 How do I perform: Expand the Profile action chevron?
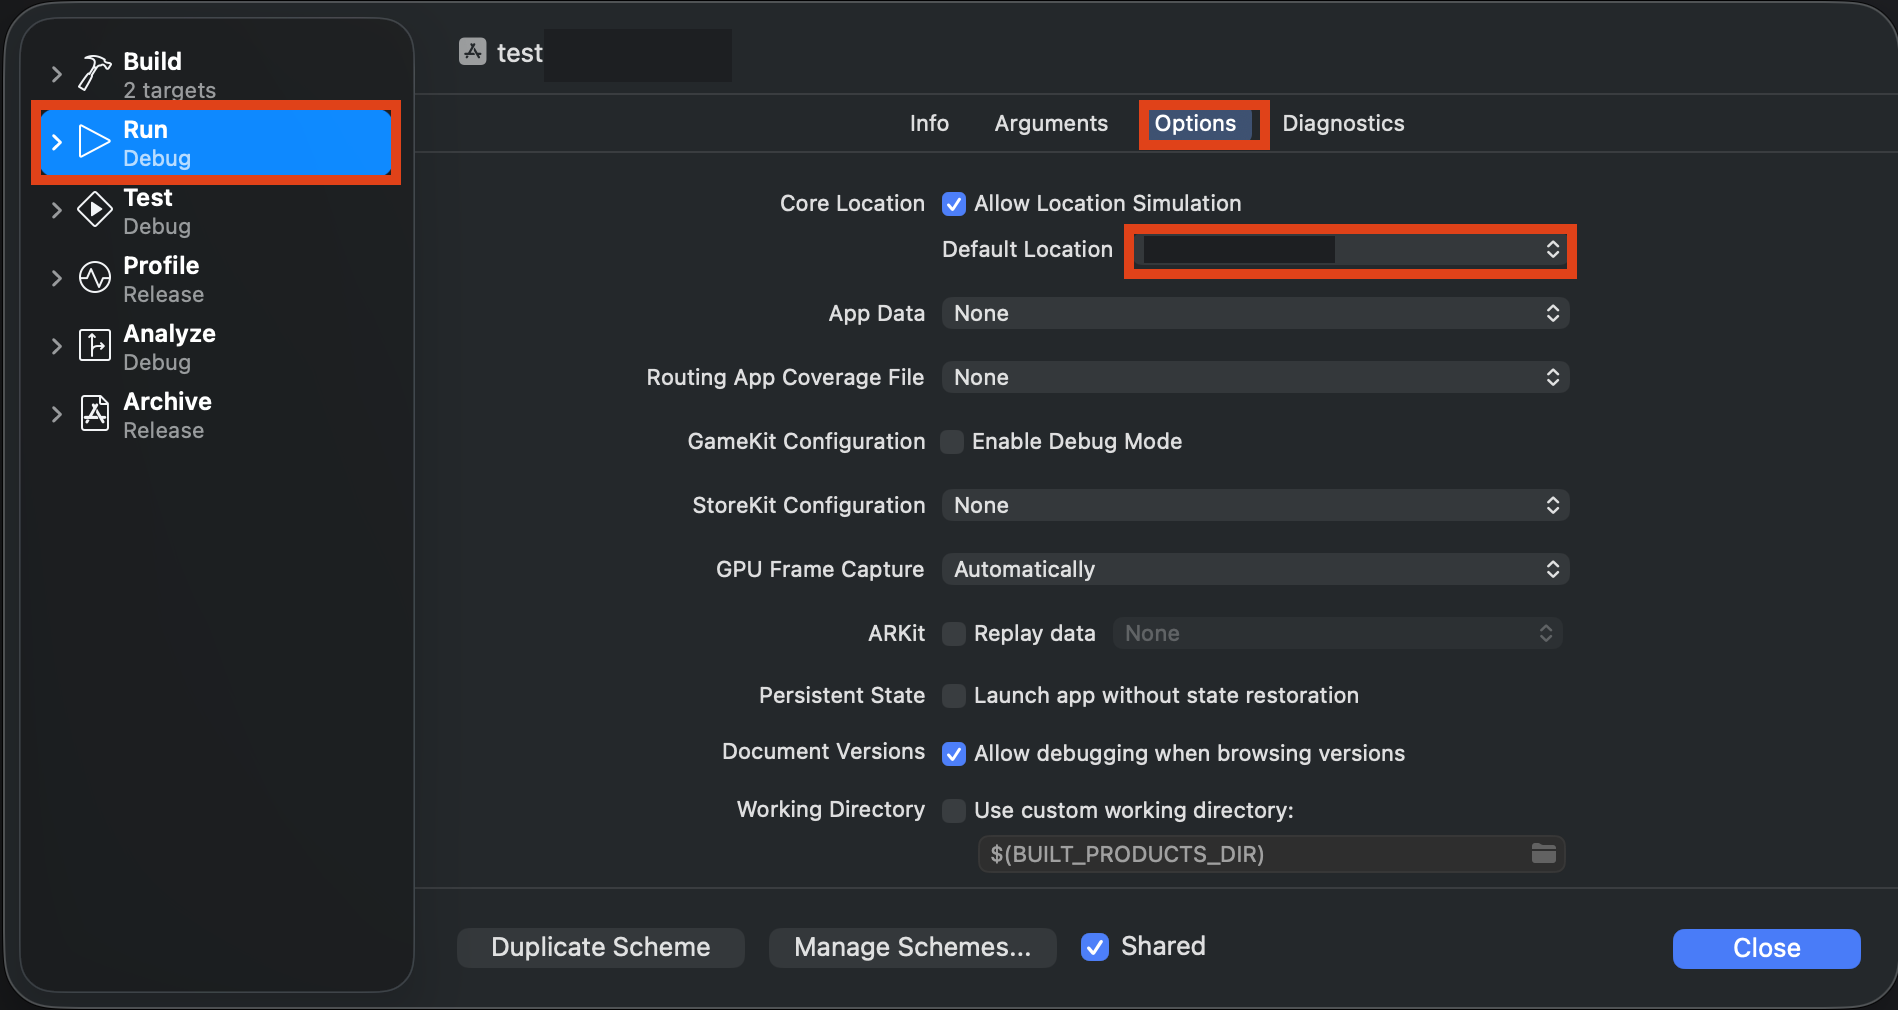57,278
